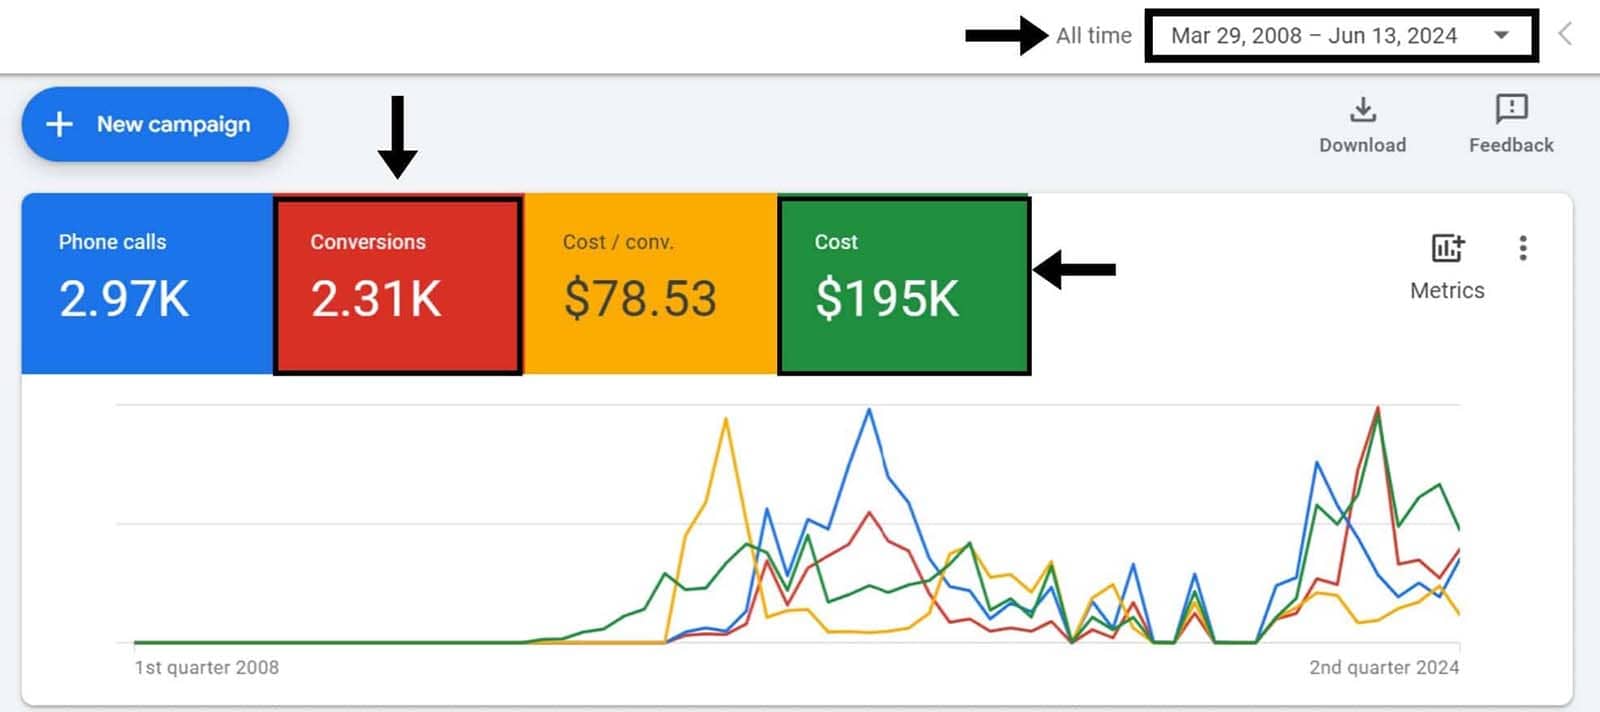Select the Conversions metric tile

398,285
